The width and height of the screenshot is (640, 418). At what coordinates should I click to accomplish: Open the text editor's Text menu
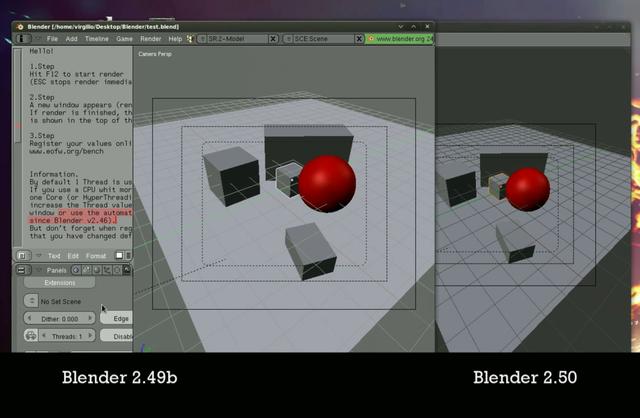pyautogui.click(x=54, y=256)
